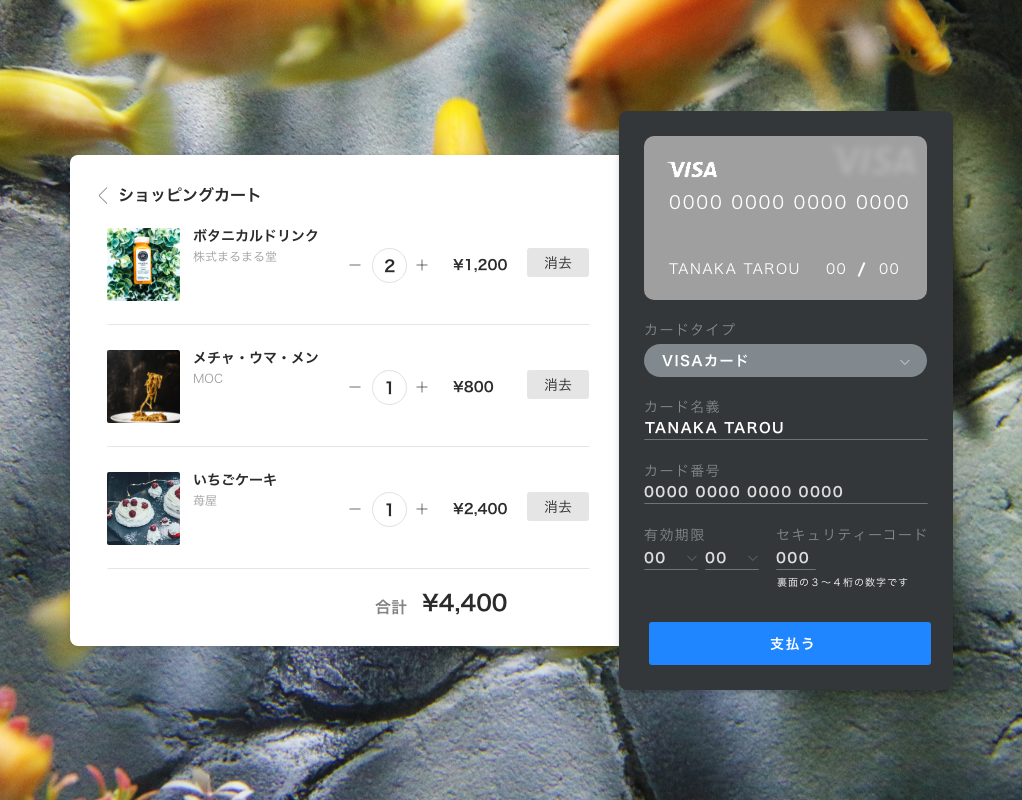Decrease quantity of メチャ・ウマ・メン

355,387
